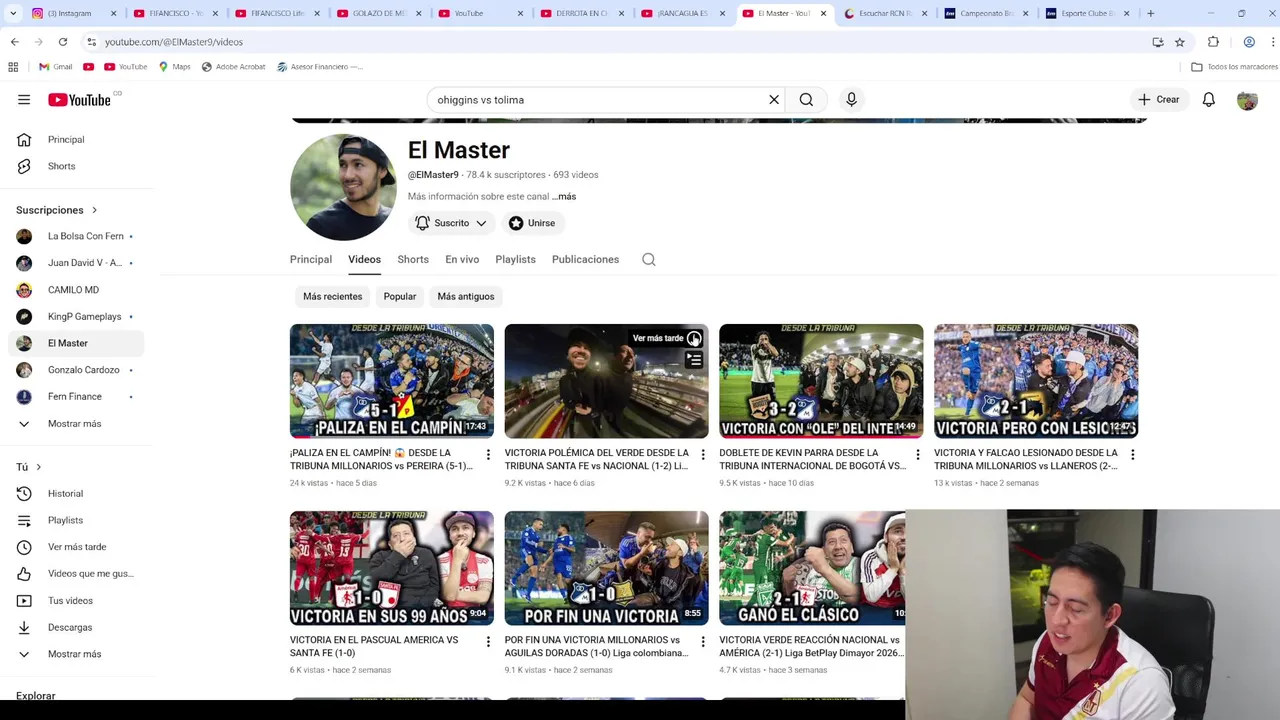Open Principal in the sidebar
The image size is (1280, 720).
click(x=76, y=140)
